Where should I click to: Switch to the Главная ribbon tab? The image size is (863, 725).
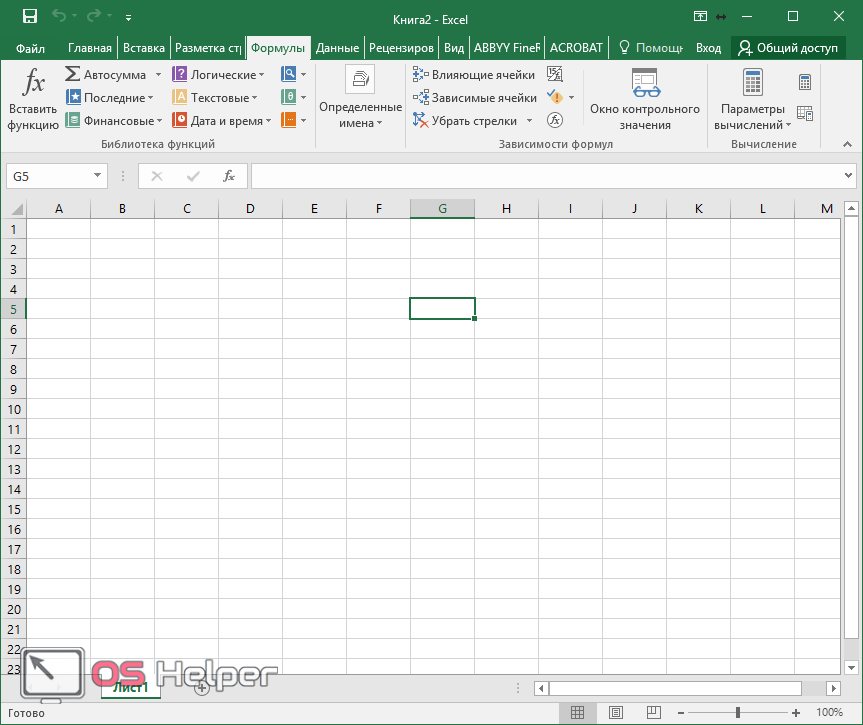click(90, 47)
